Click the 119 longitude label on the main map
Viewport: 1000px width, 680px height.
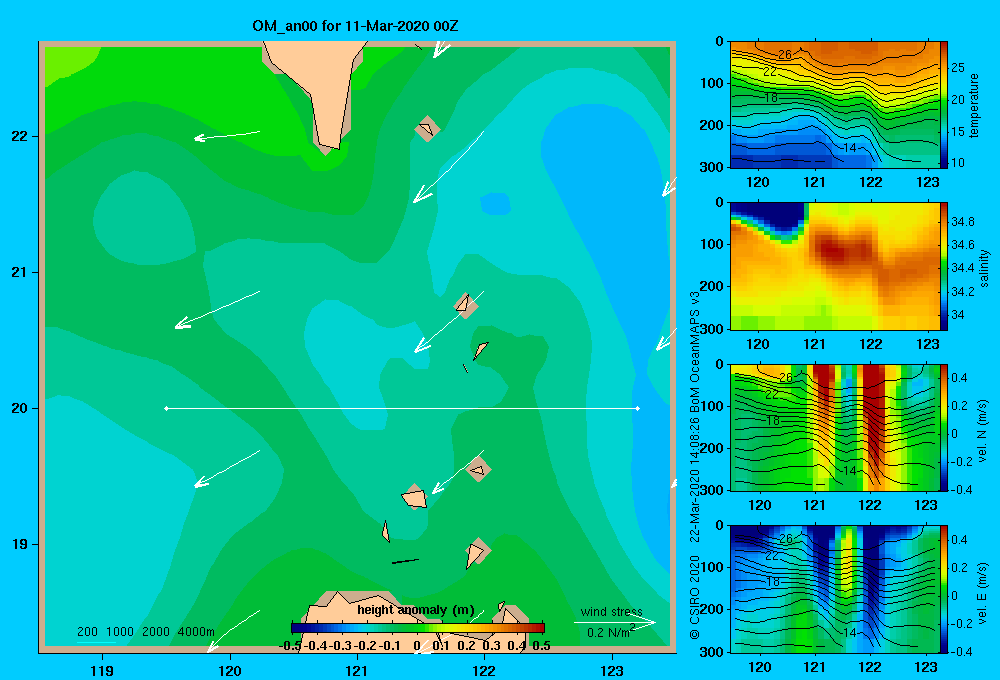point(102,671)
